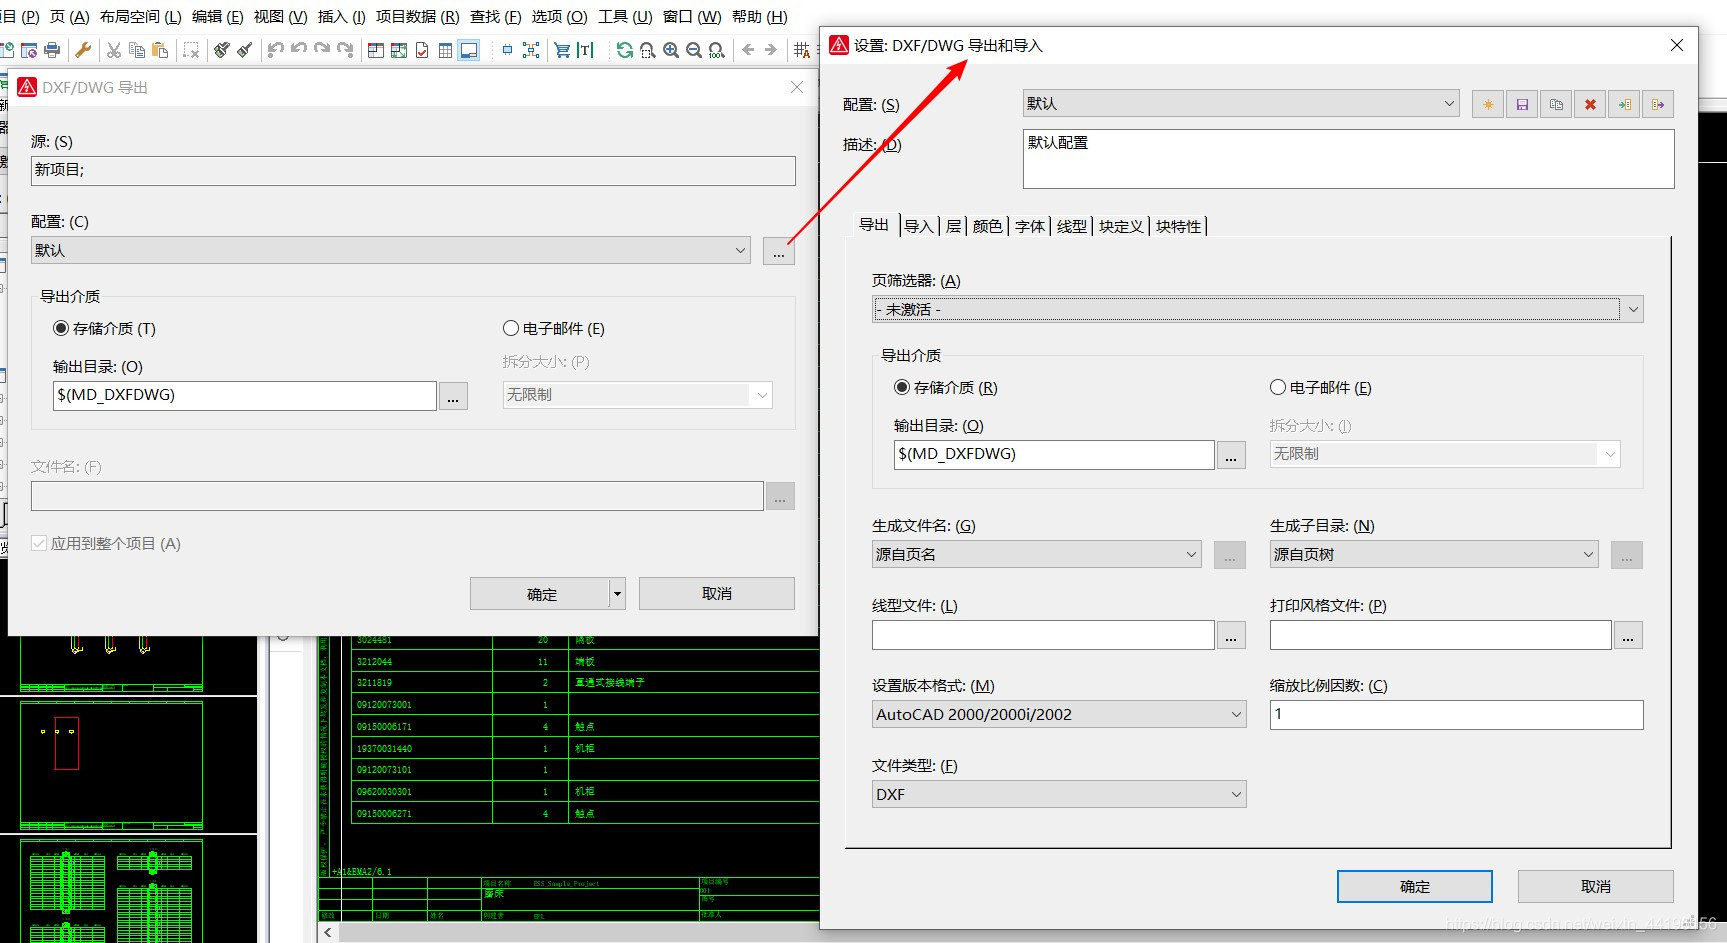Click the new configuration star icon

tap(1488, 104)
